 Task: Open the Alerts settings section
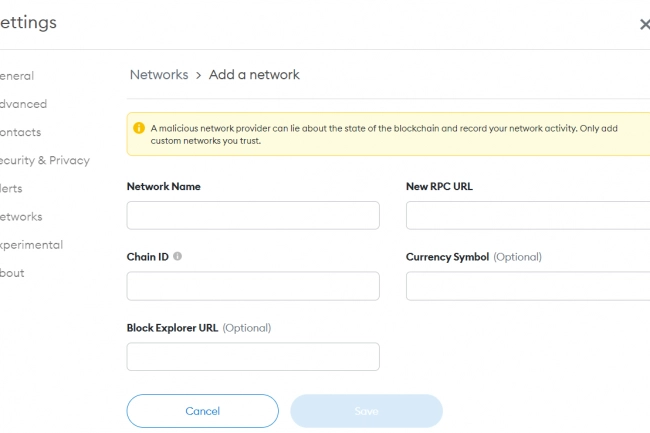click(x=12, y=188)
